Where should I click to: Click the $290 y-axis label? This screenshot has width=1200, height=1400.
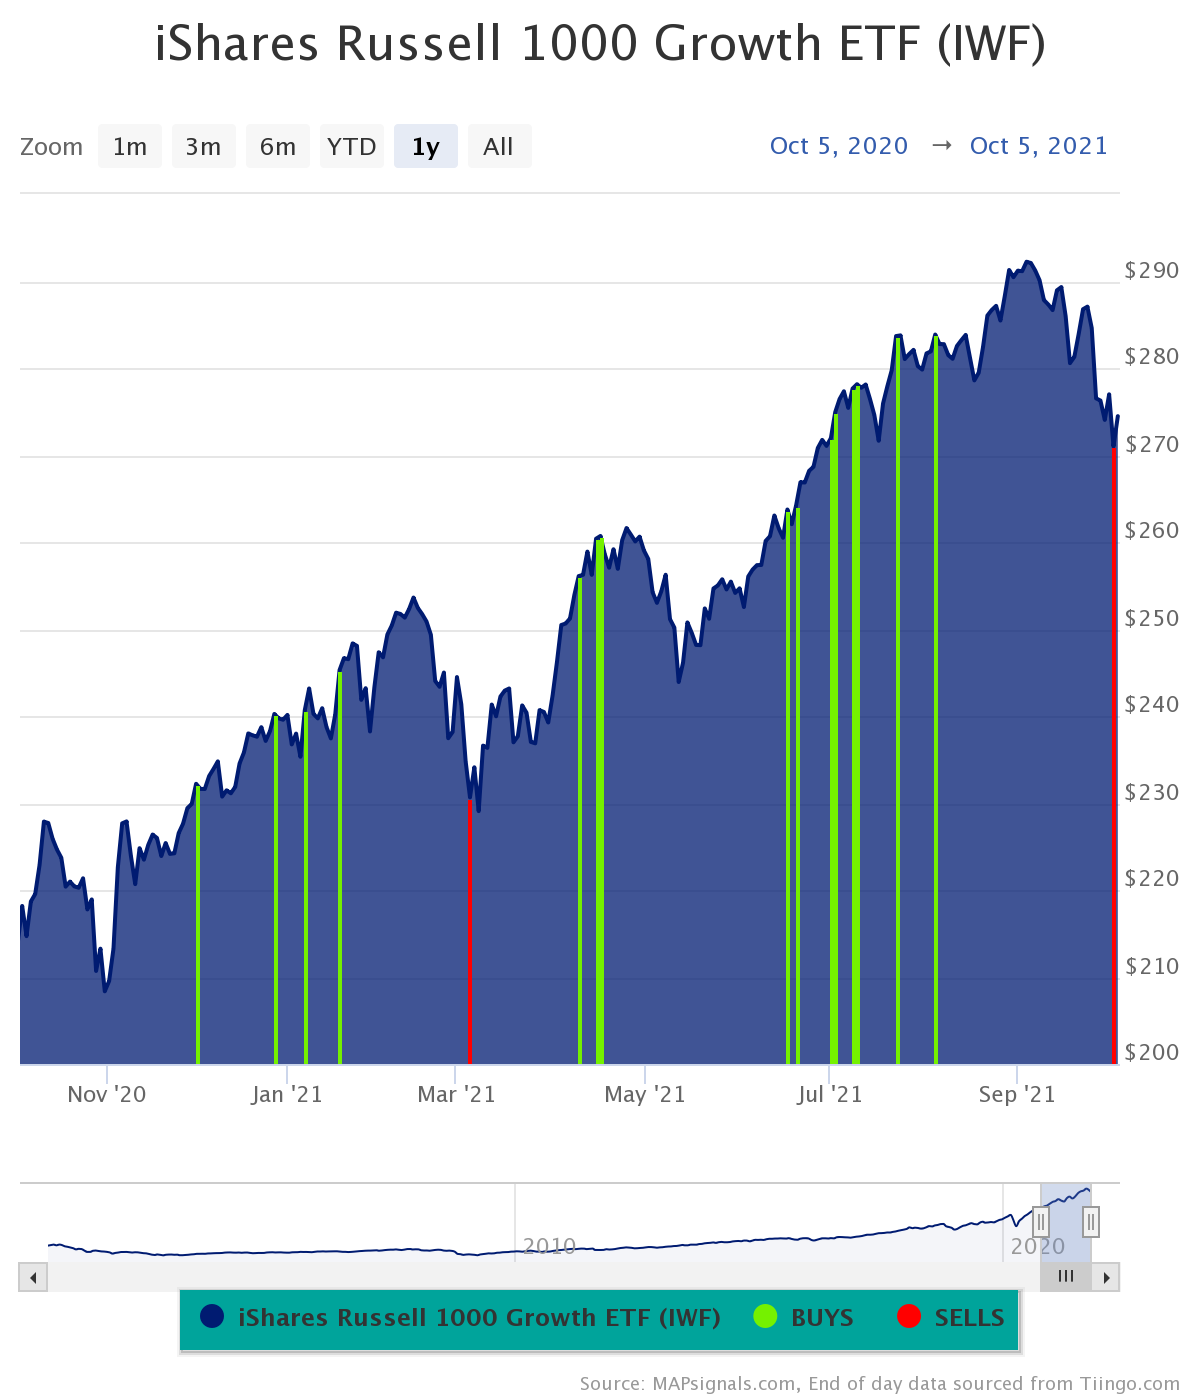point(1152,270)
